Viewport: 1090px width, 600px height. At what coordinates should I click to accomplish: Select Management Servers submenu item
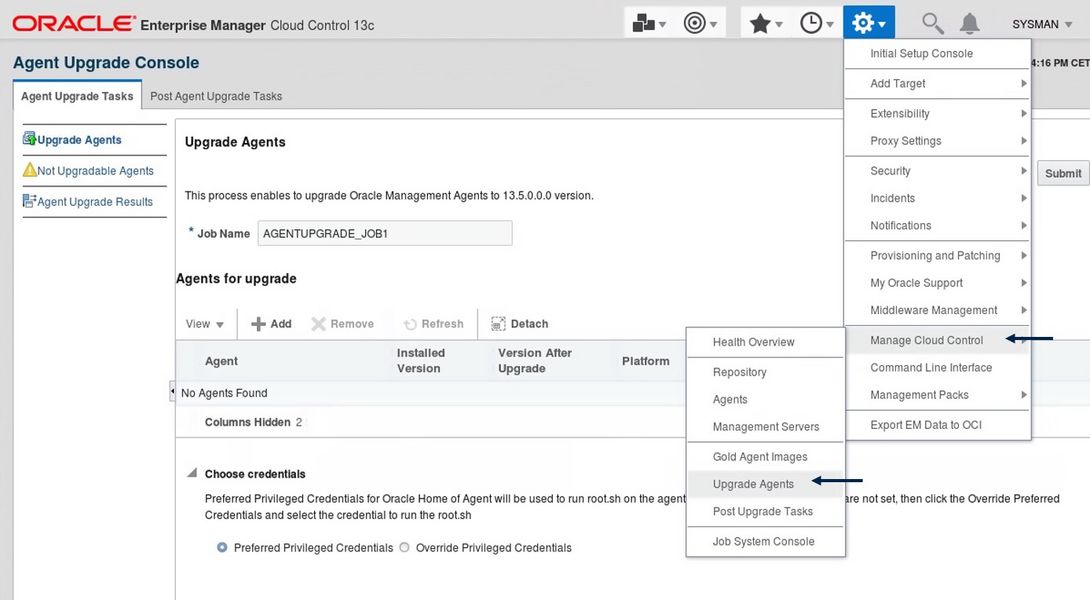(765, 427)
